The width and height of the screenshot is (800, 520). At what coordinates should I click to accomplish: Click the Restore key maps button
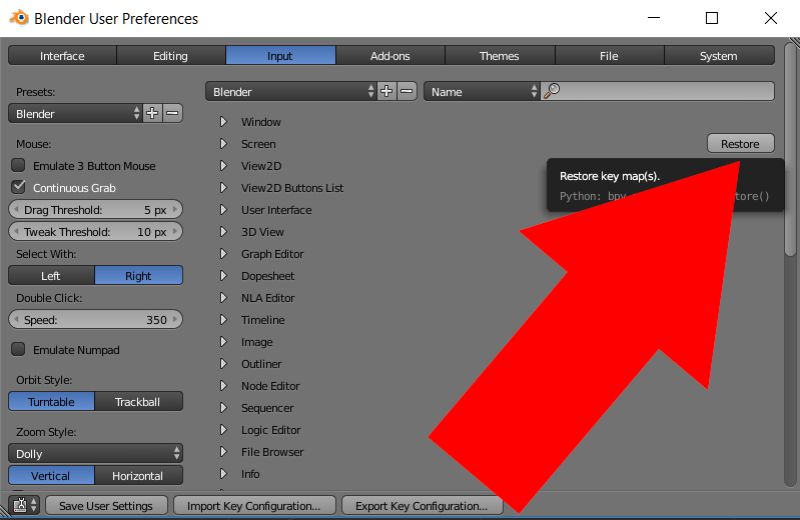pos(740,143)
